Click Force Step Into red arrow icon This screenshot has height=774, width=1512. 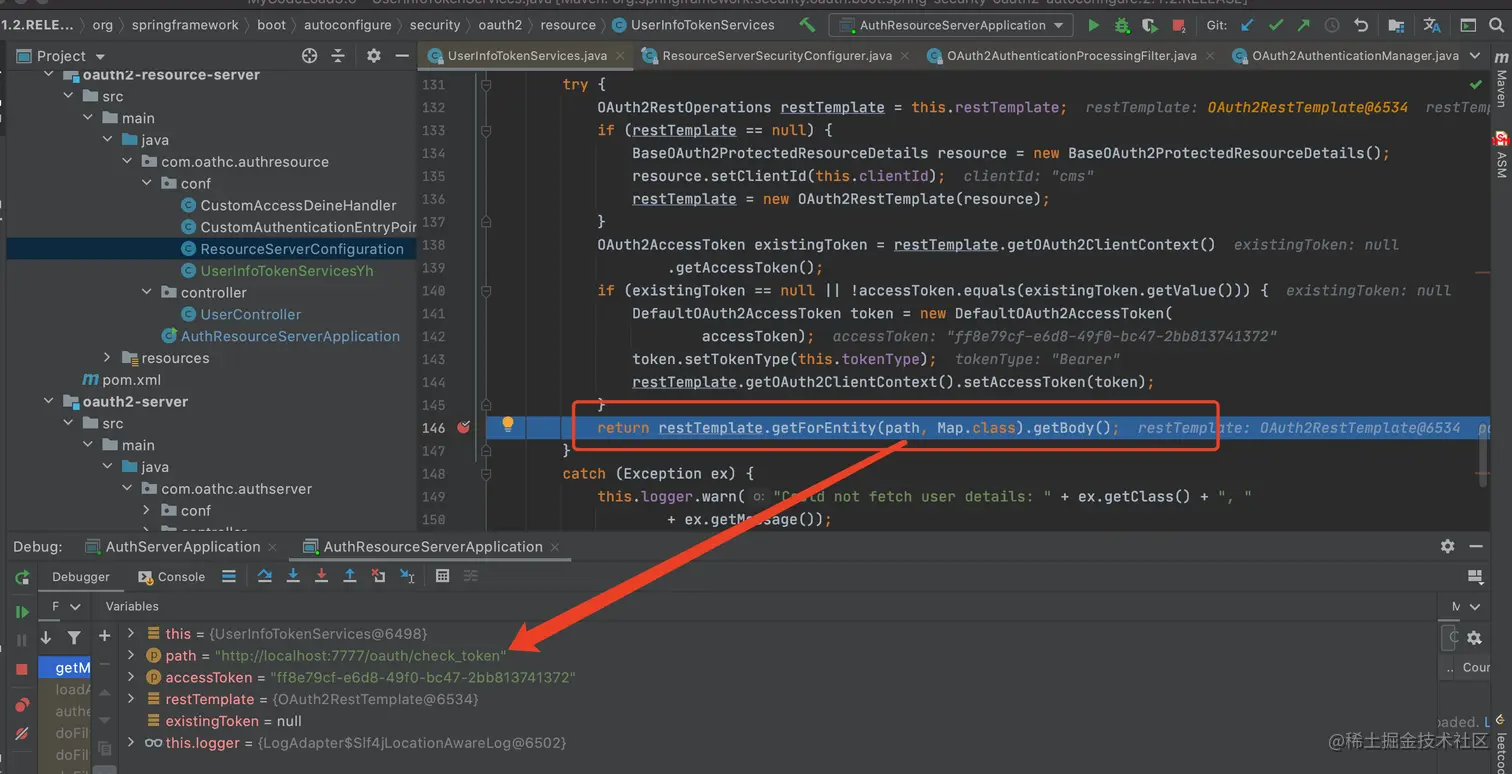[321, 576]
